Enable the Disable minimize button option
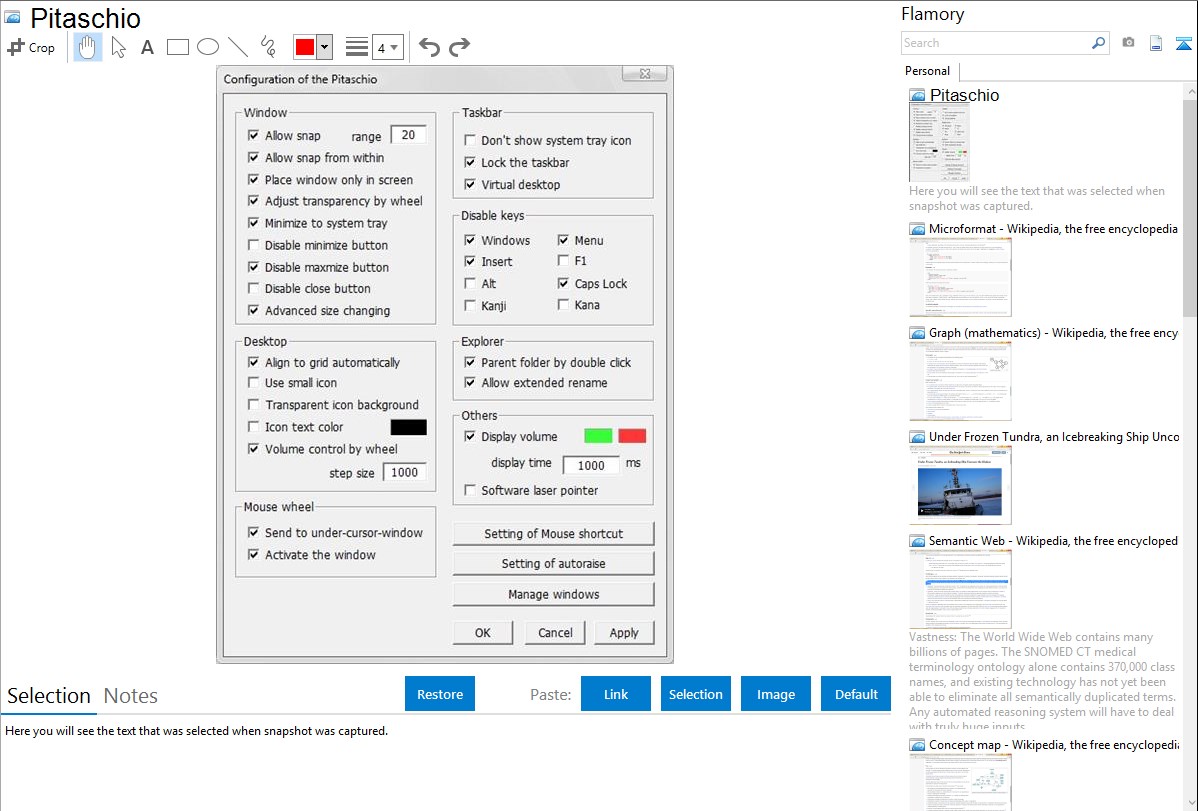Viewport: 1198px width, 811px height. [254, 245]
